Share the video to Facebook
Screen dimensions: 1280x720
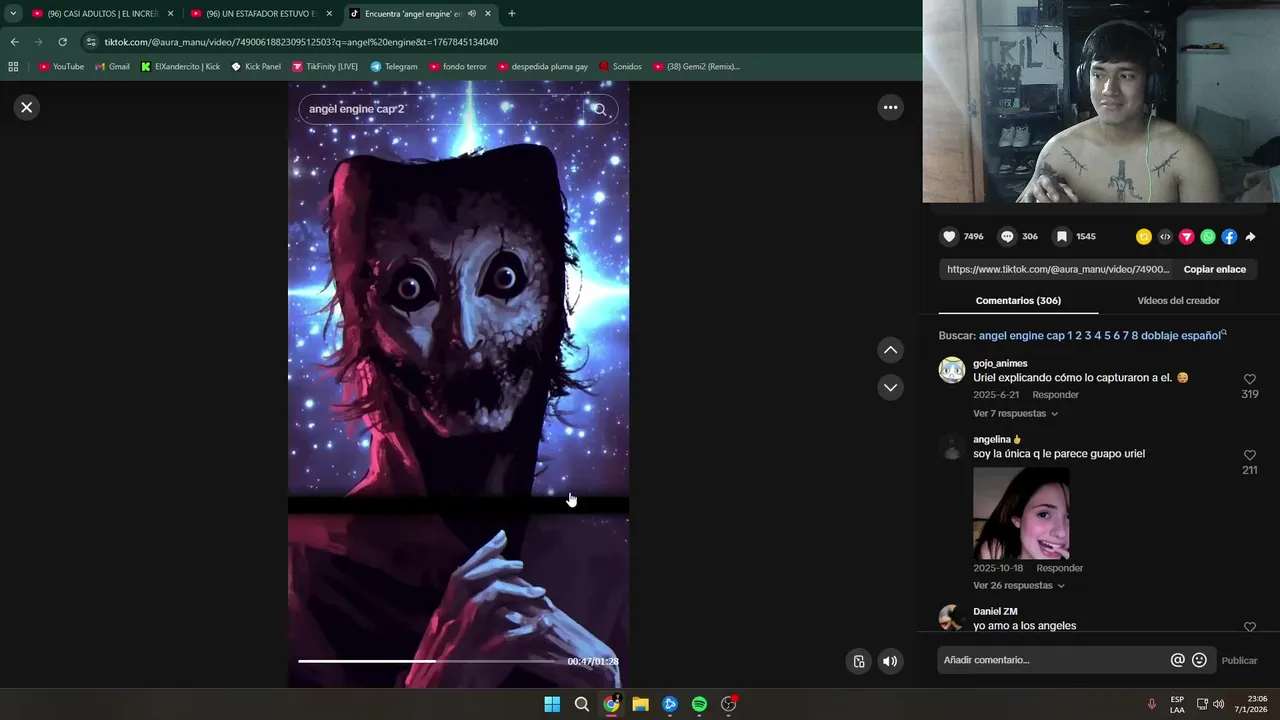(1229, 237)
